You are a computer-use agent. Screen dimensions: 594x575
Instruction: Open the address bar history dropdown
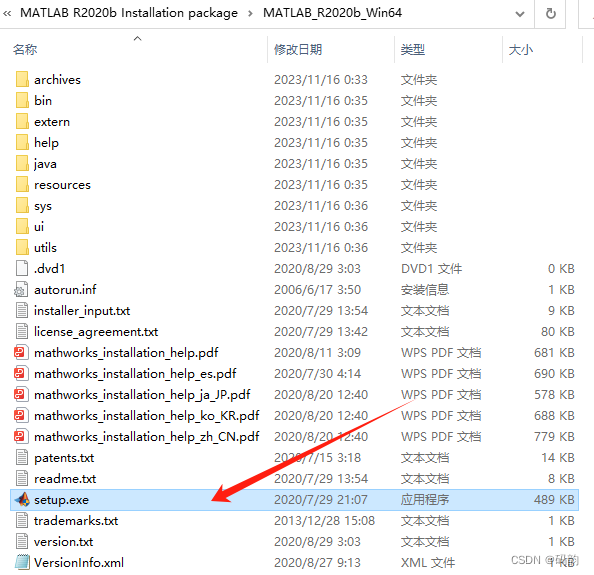(x=520, y=14)
